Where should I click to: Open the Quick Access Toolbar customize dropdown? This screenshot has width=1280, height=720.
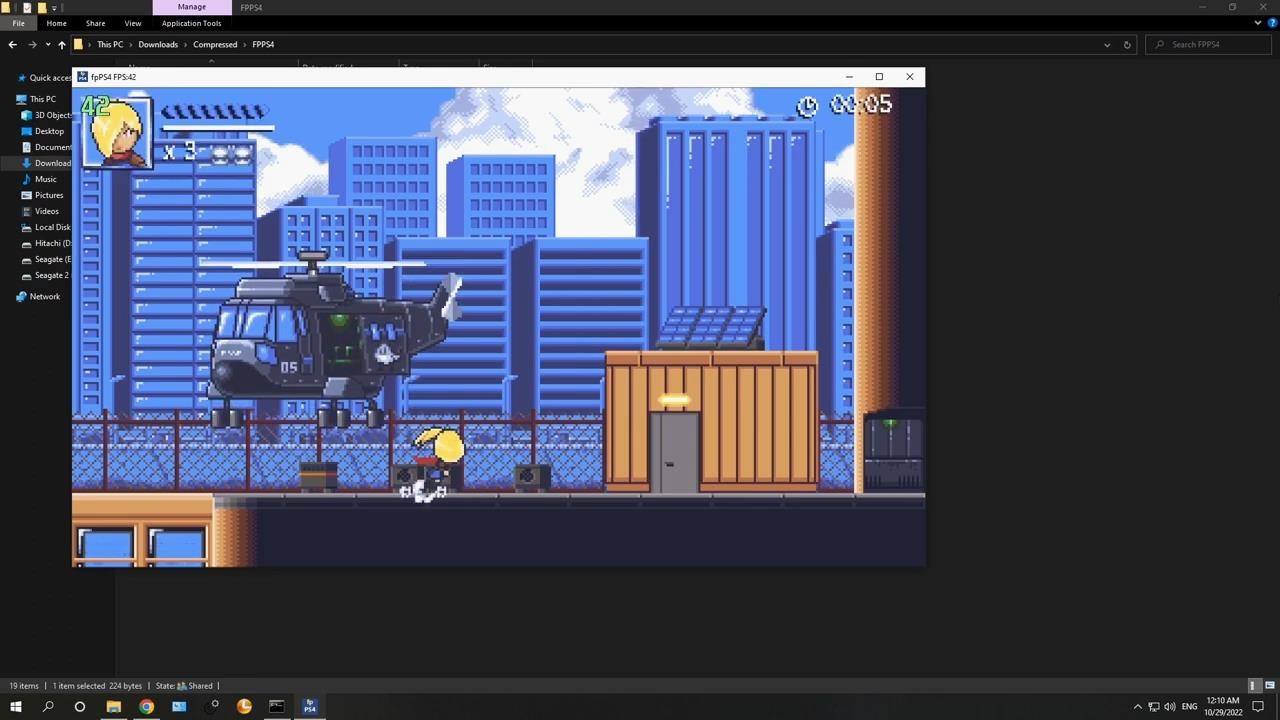pos(54,8)
